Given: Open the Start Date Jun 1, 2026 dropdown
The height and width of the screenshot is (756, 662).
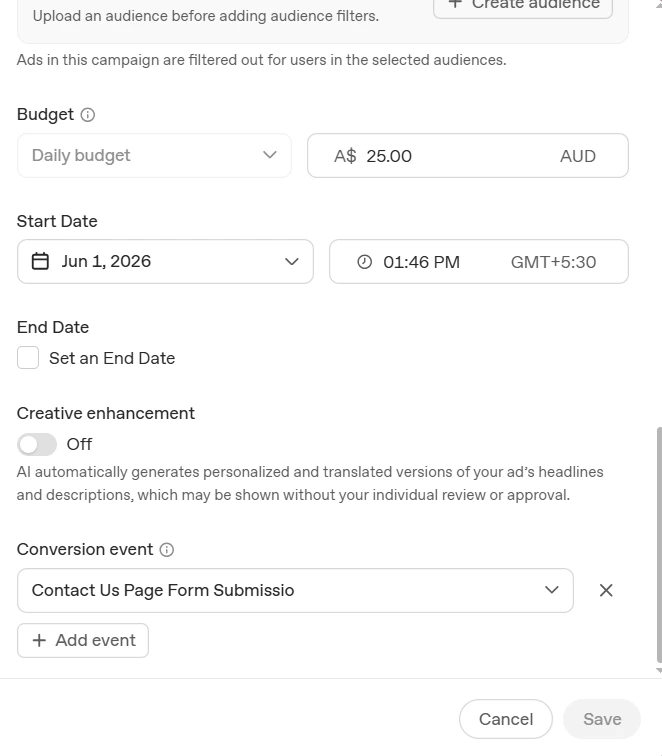Looking at the screenshot, I should point(165,261).
